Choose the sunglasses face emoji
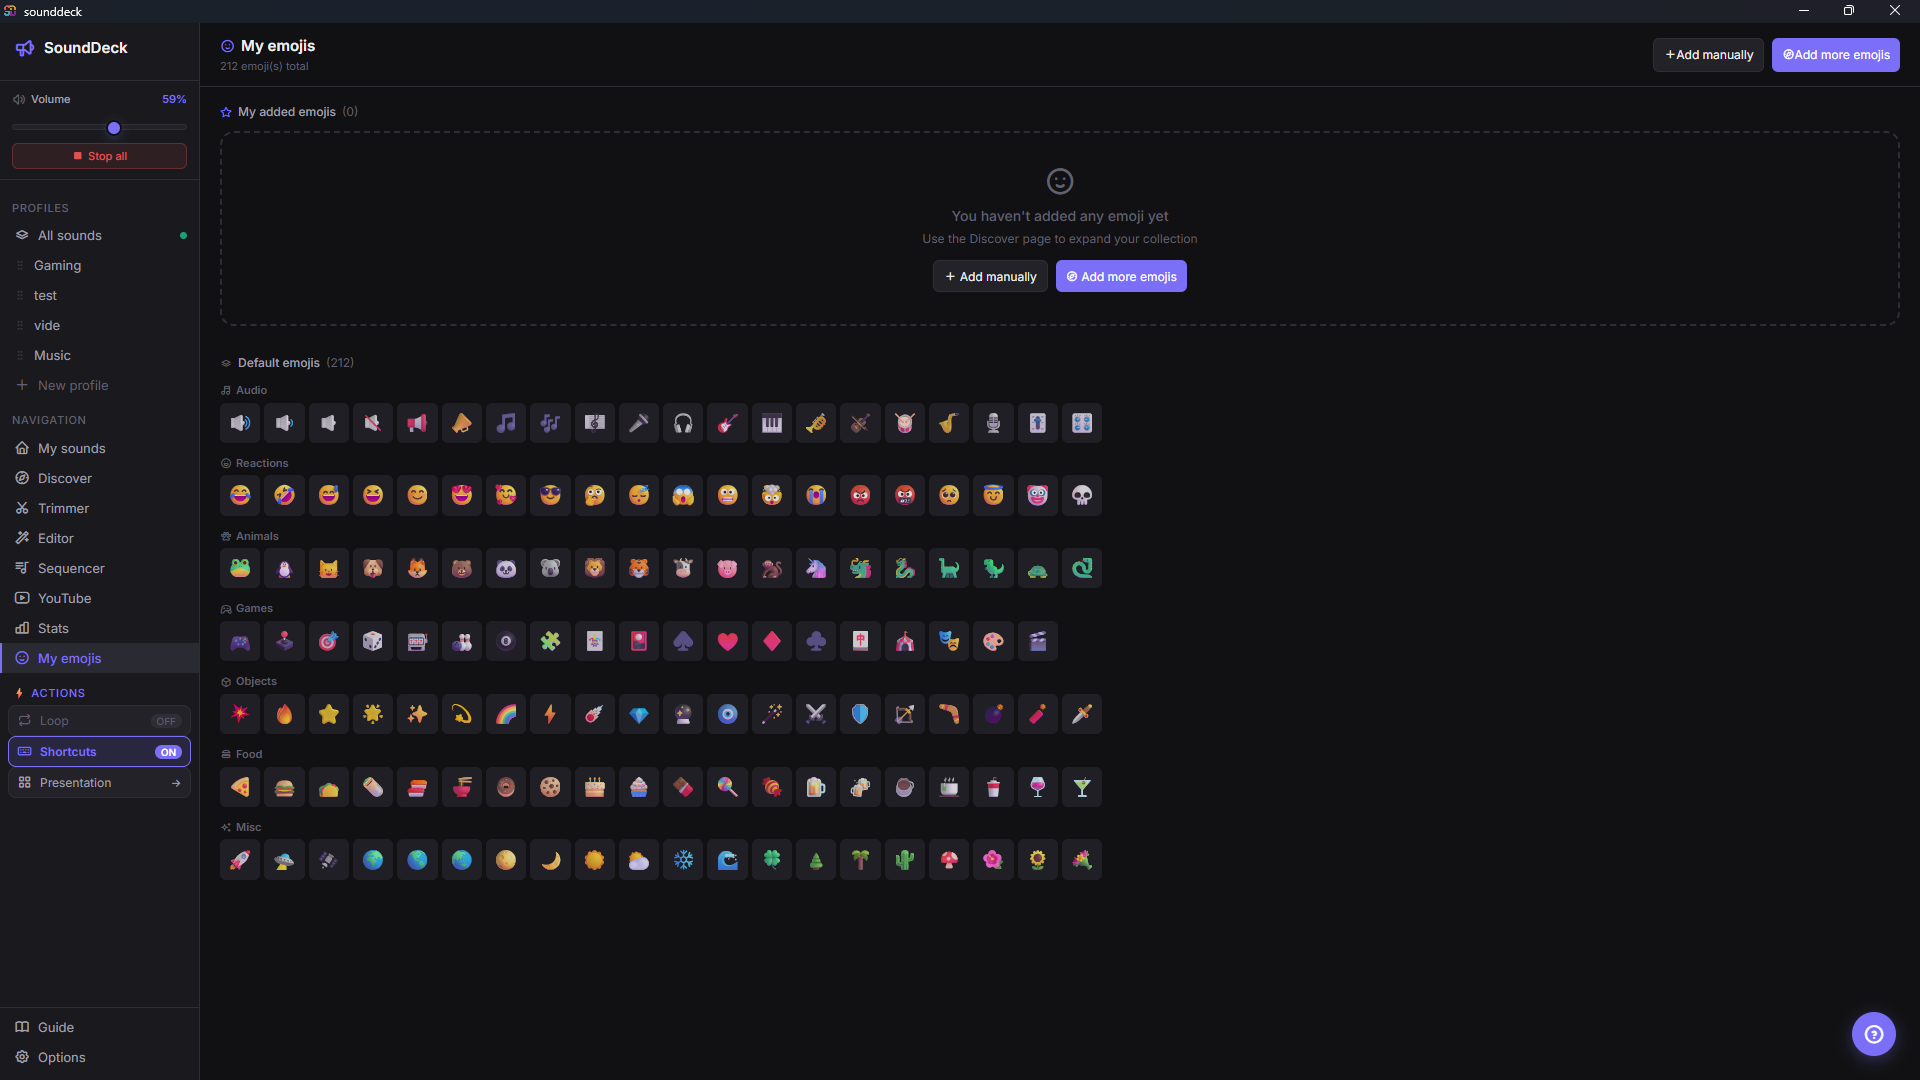Image resolution: width=1920 pixels, height=1080 pixels. (550, 495)
